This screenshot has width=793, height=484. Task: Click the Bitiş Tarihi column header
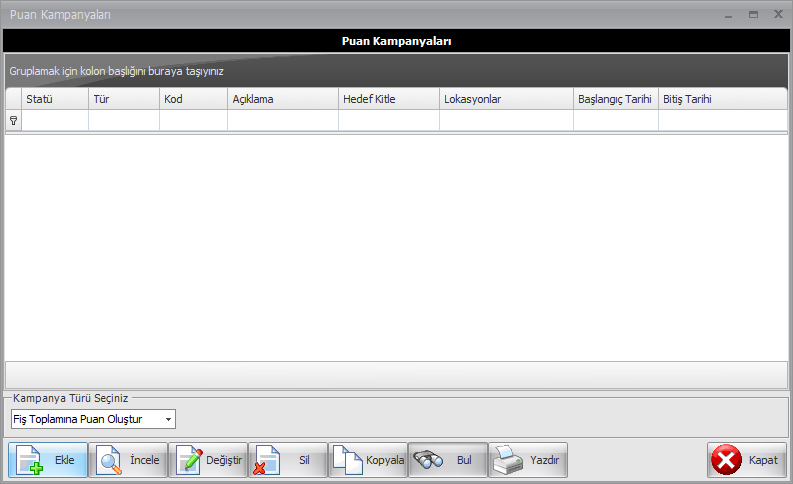coord(720,99)
